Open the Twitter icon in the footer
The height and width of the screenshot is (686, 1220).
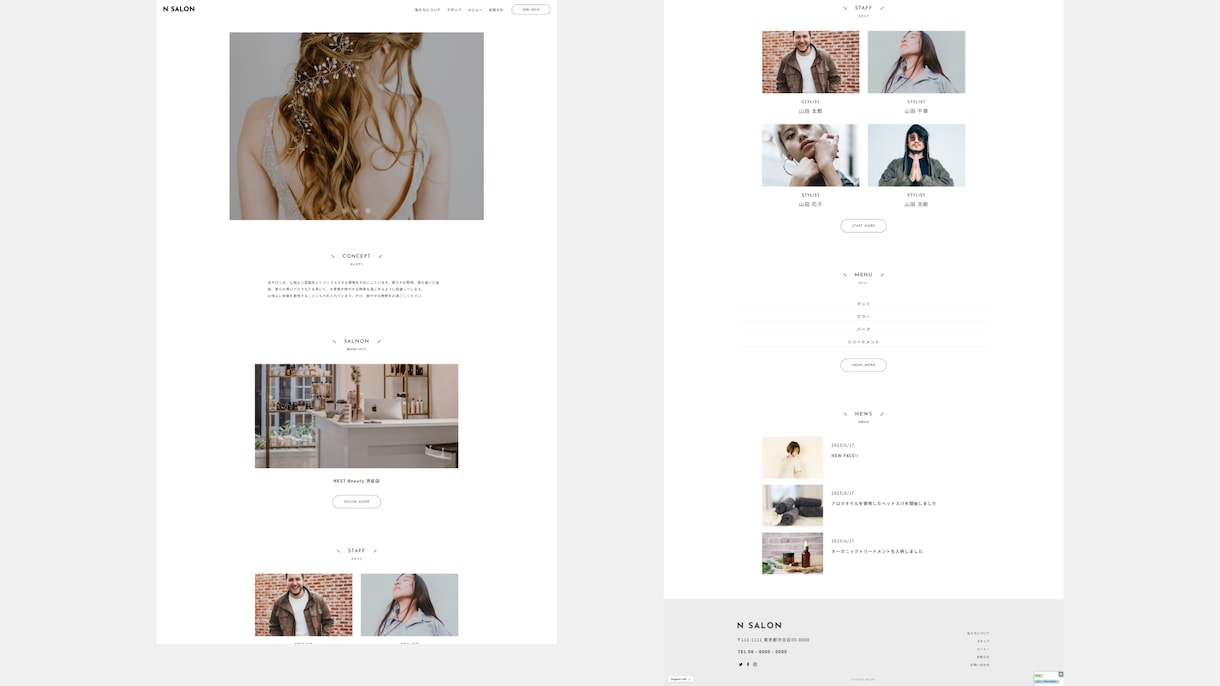tap(741, 664)
